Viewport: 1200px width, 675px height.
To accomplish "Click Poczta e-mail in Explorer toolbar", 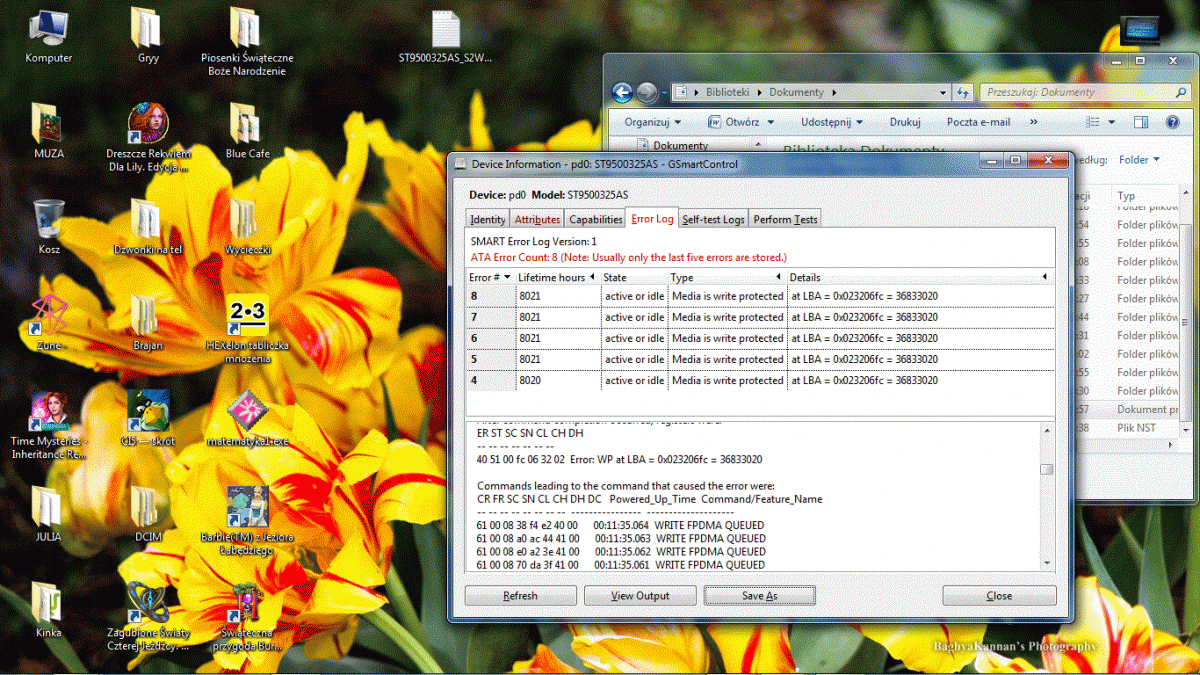I will tap(978, 122).
